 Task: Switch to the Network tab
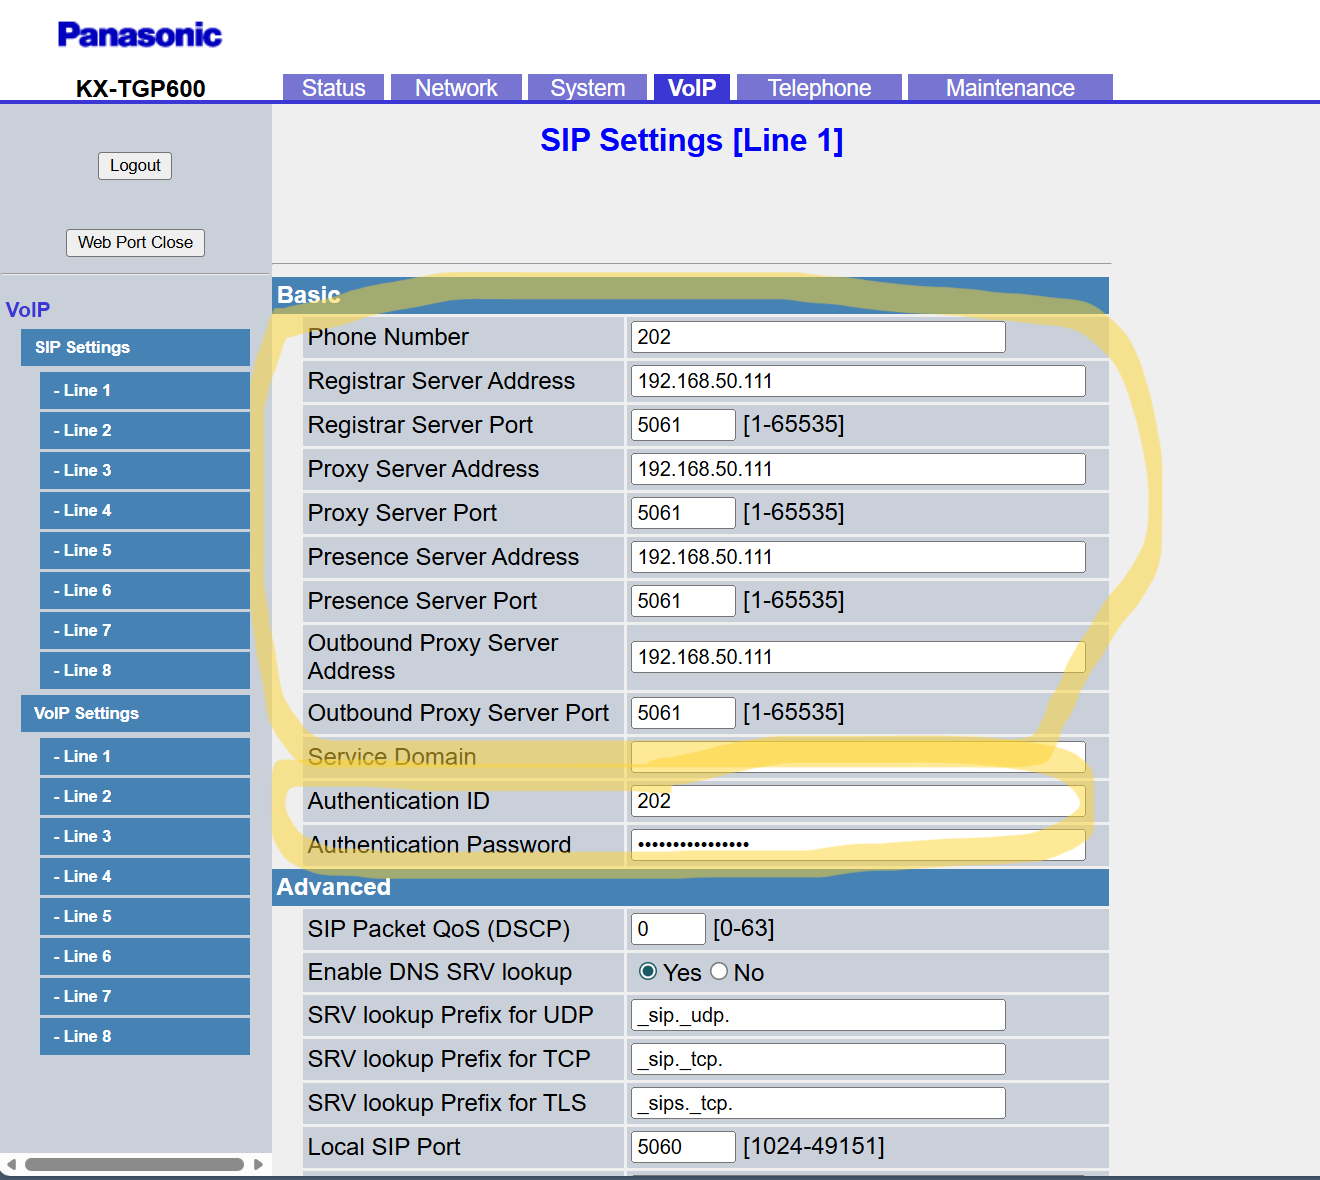point(456,88)
